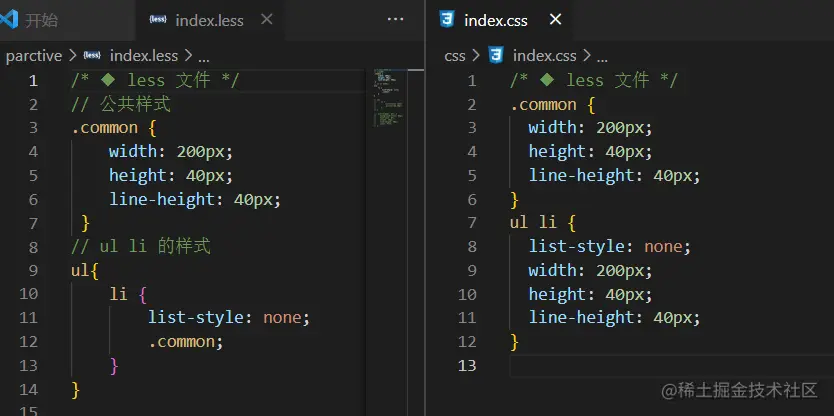Expand the symbol breadcrumb after index.less
The image size is (834, 416).
pyautogui.click(x=204, y=56)
